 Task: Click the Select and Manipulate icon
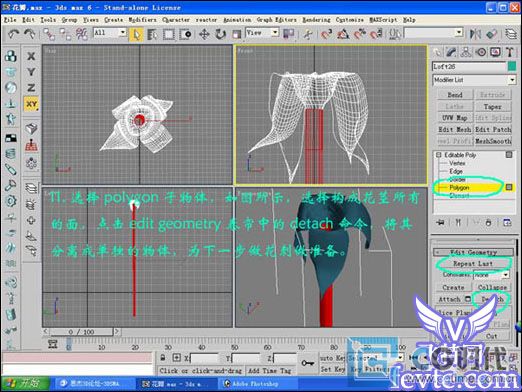pos(307,34)
